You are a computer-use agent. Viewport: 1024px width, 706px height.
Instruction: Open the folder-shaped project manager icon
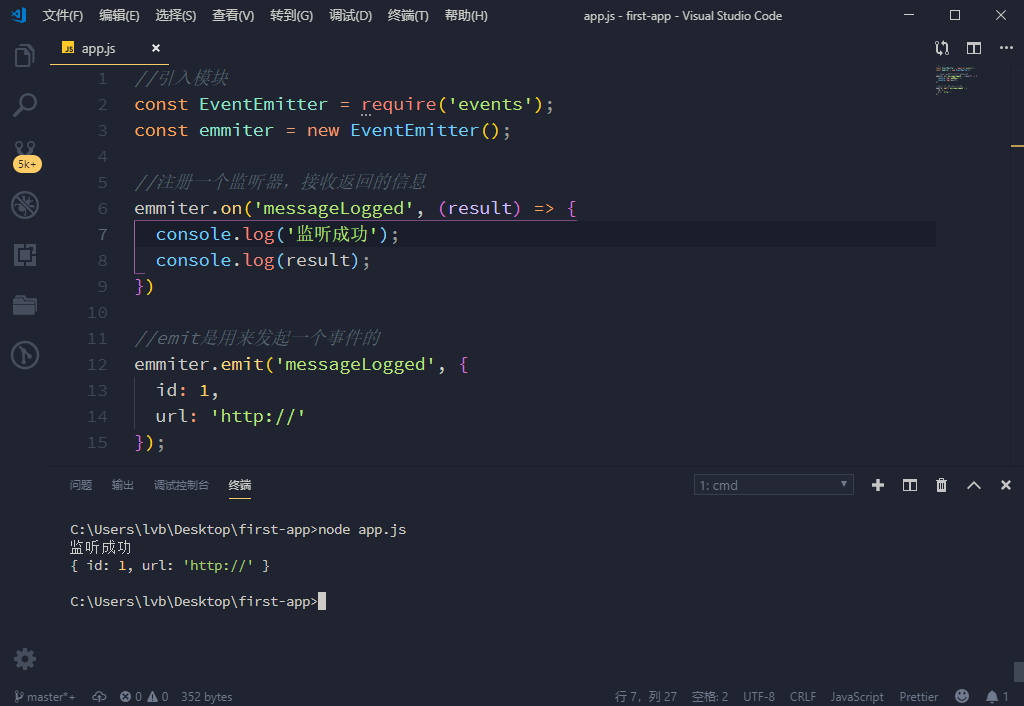click(x=25, y=304)
